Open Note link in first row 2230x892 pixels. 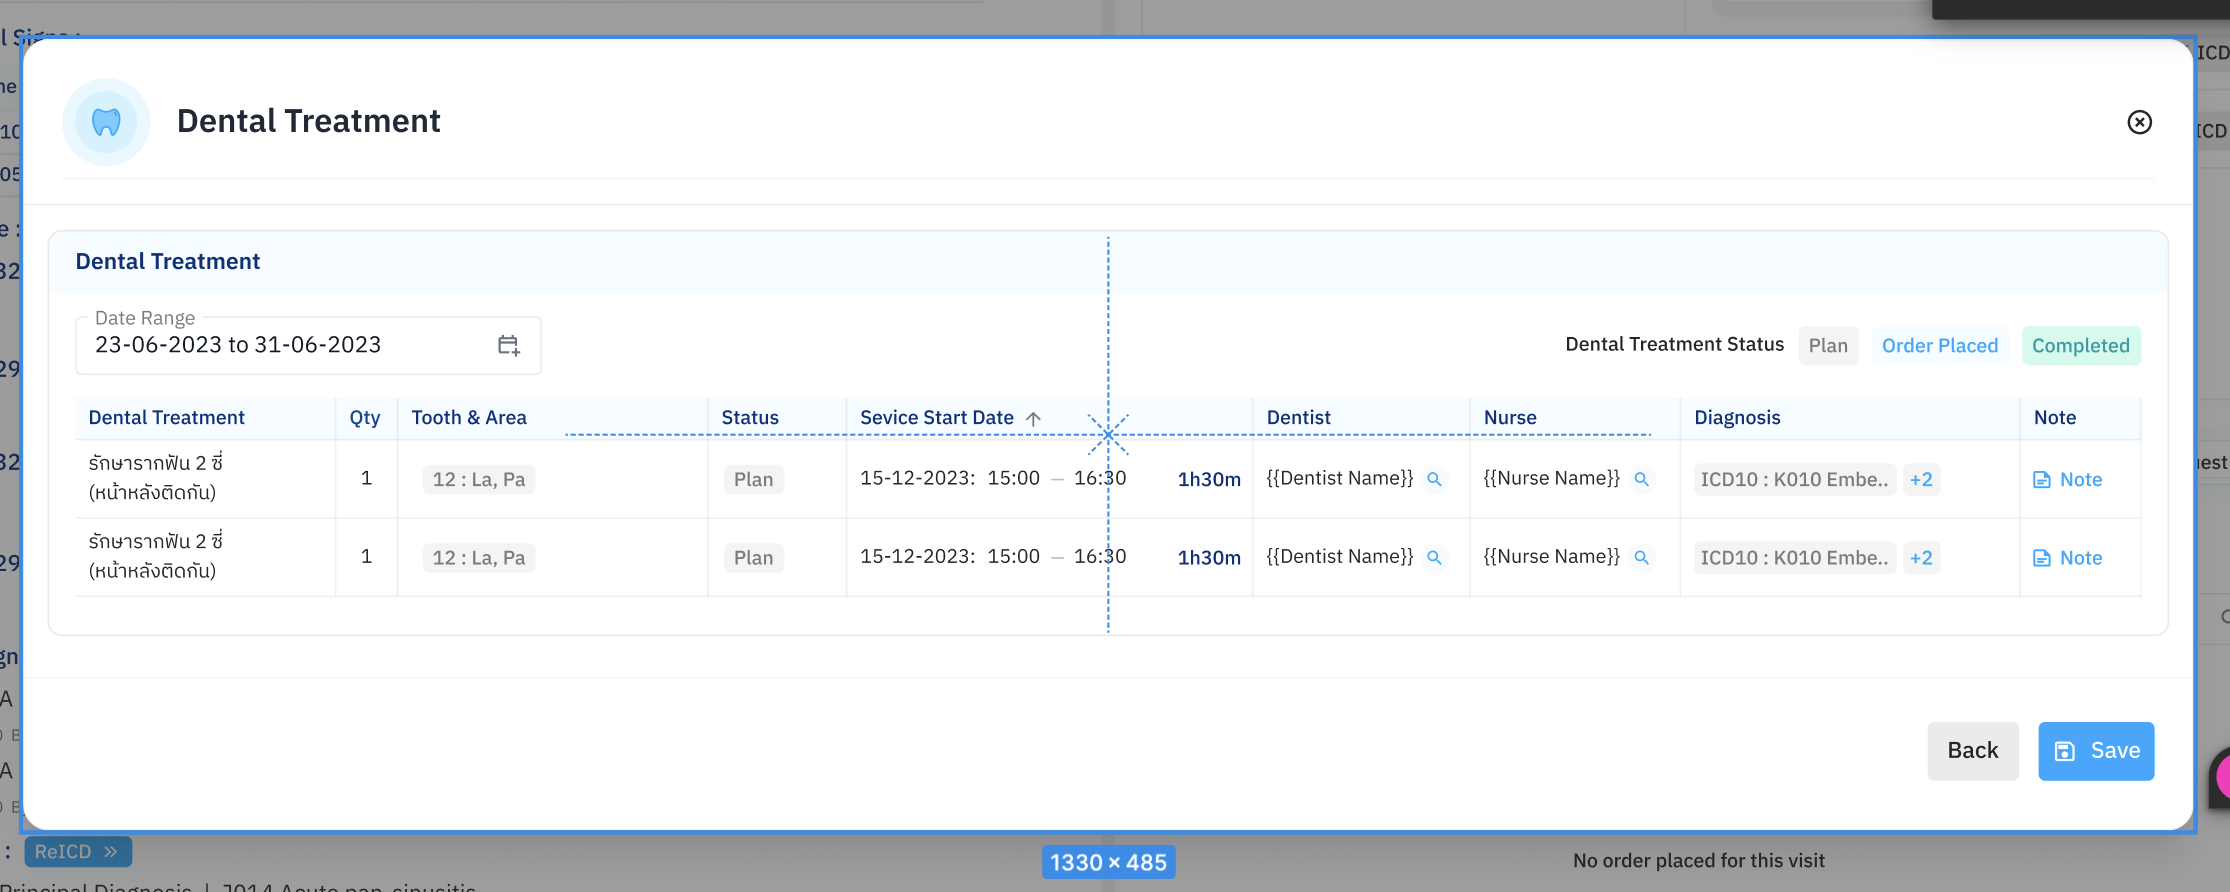(2068, 480)
